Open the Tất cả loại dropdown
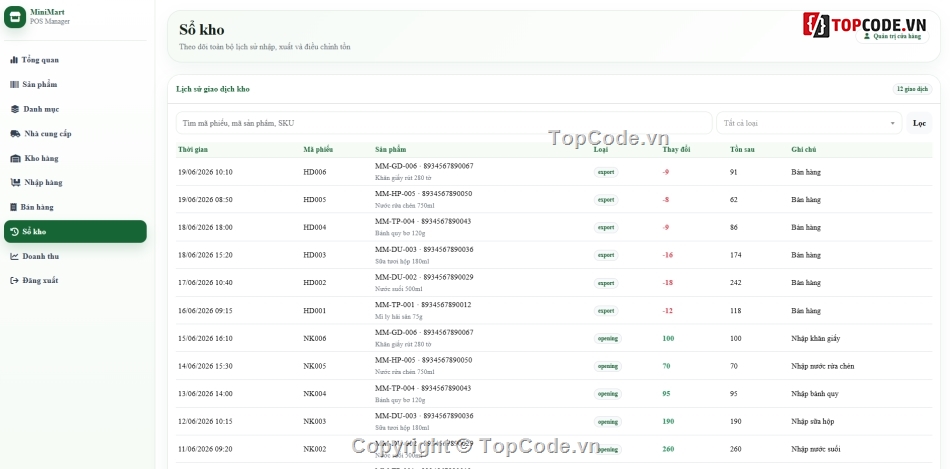The height and width of the screenshot is (469, 950). click(x=809, y=123)
